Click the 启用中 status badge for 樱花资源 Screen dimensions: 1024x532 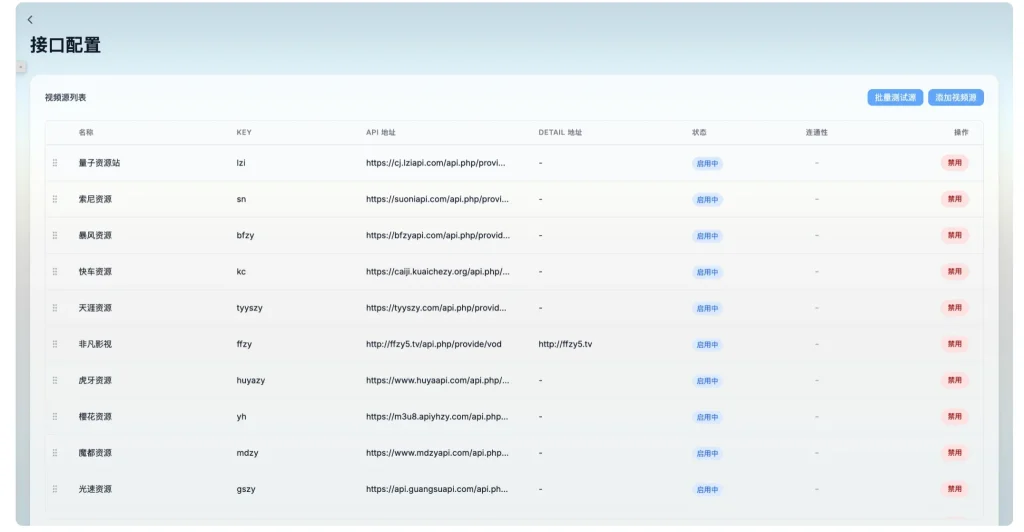pos(707,417)
